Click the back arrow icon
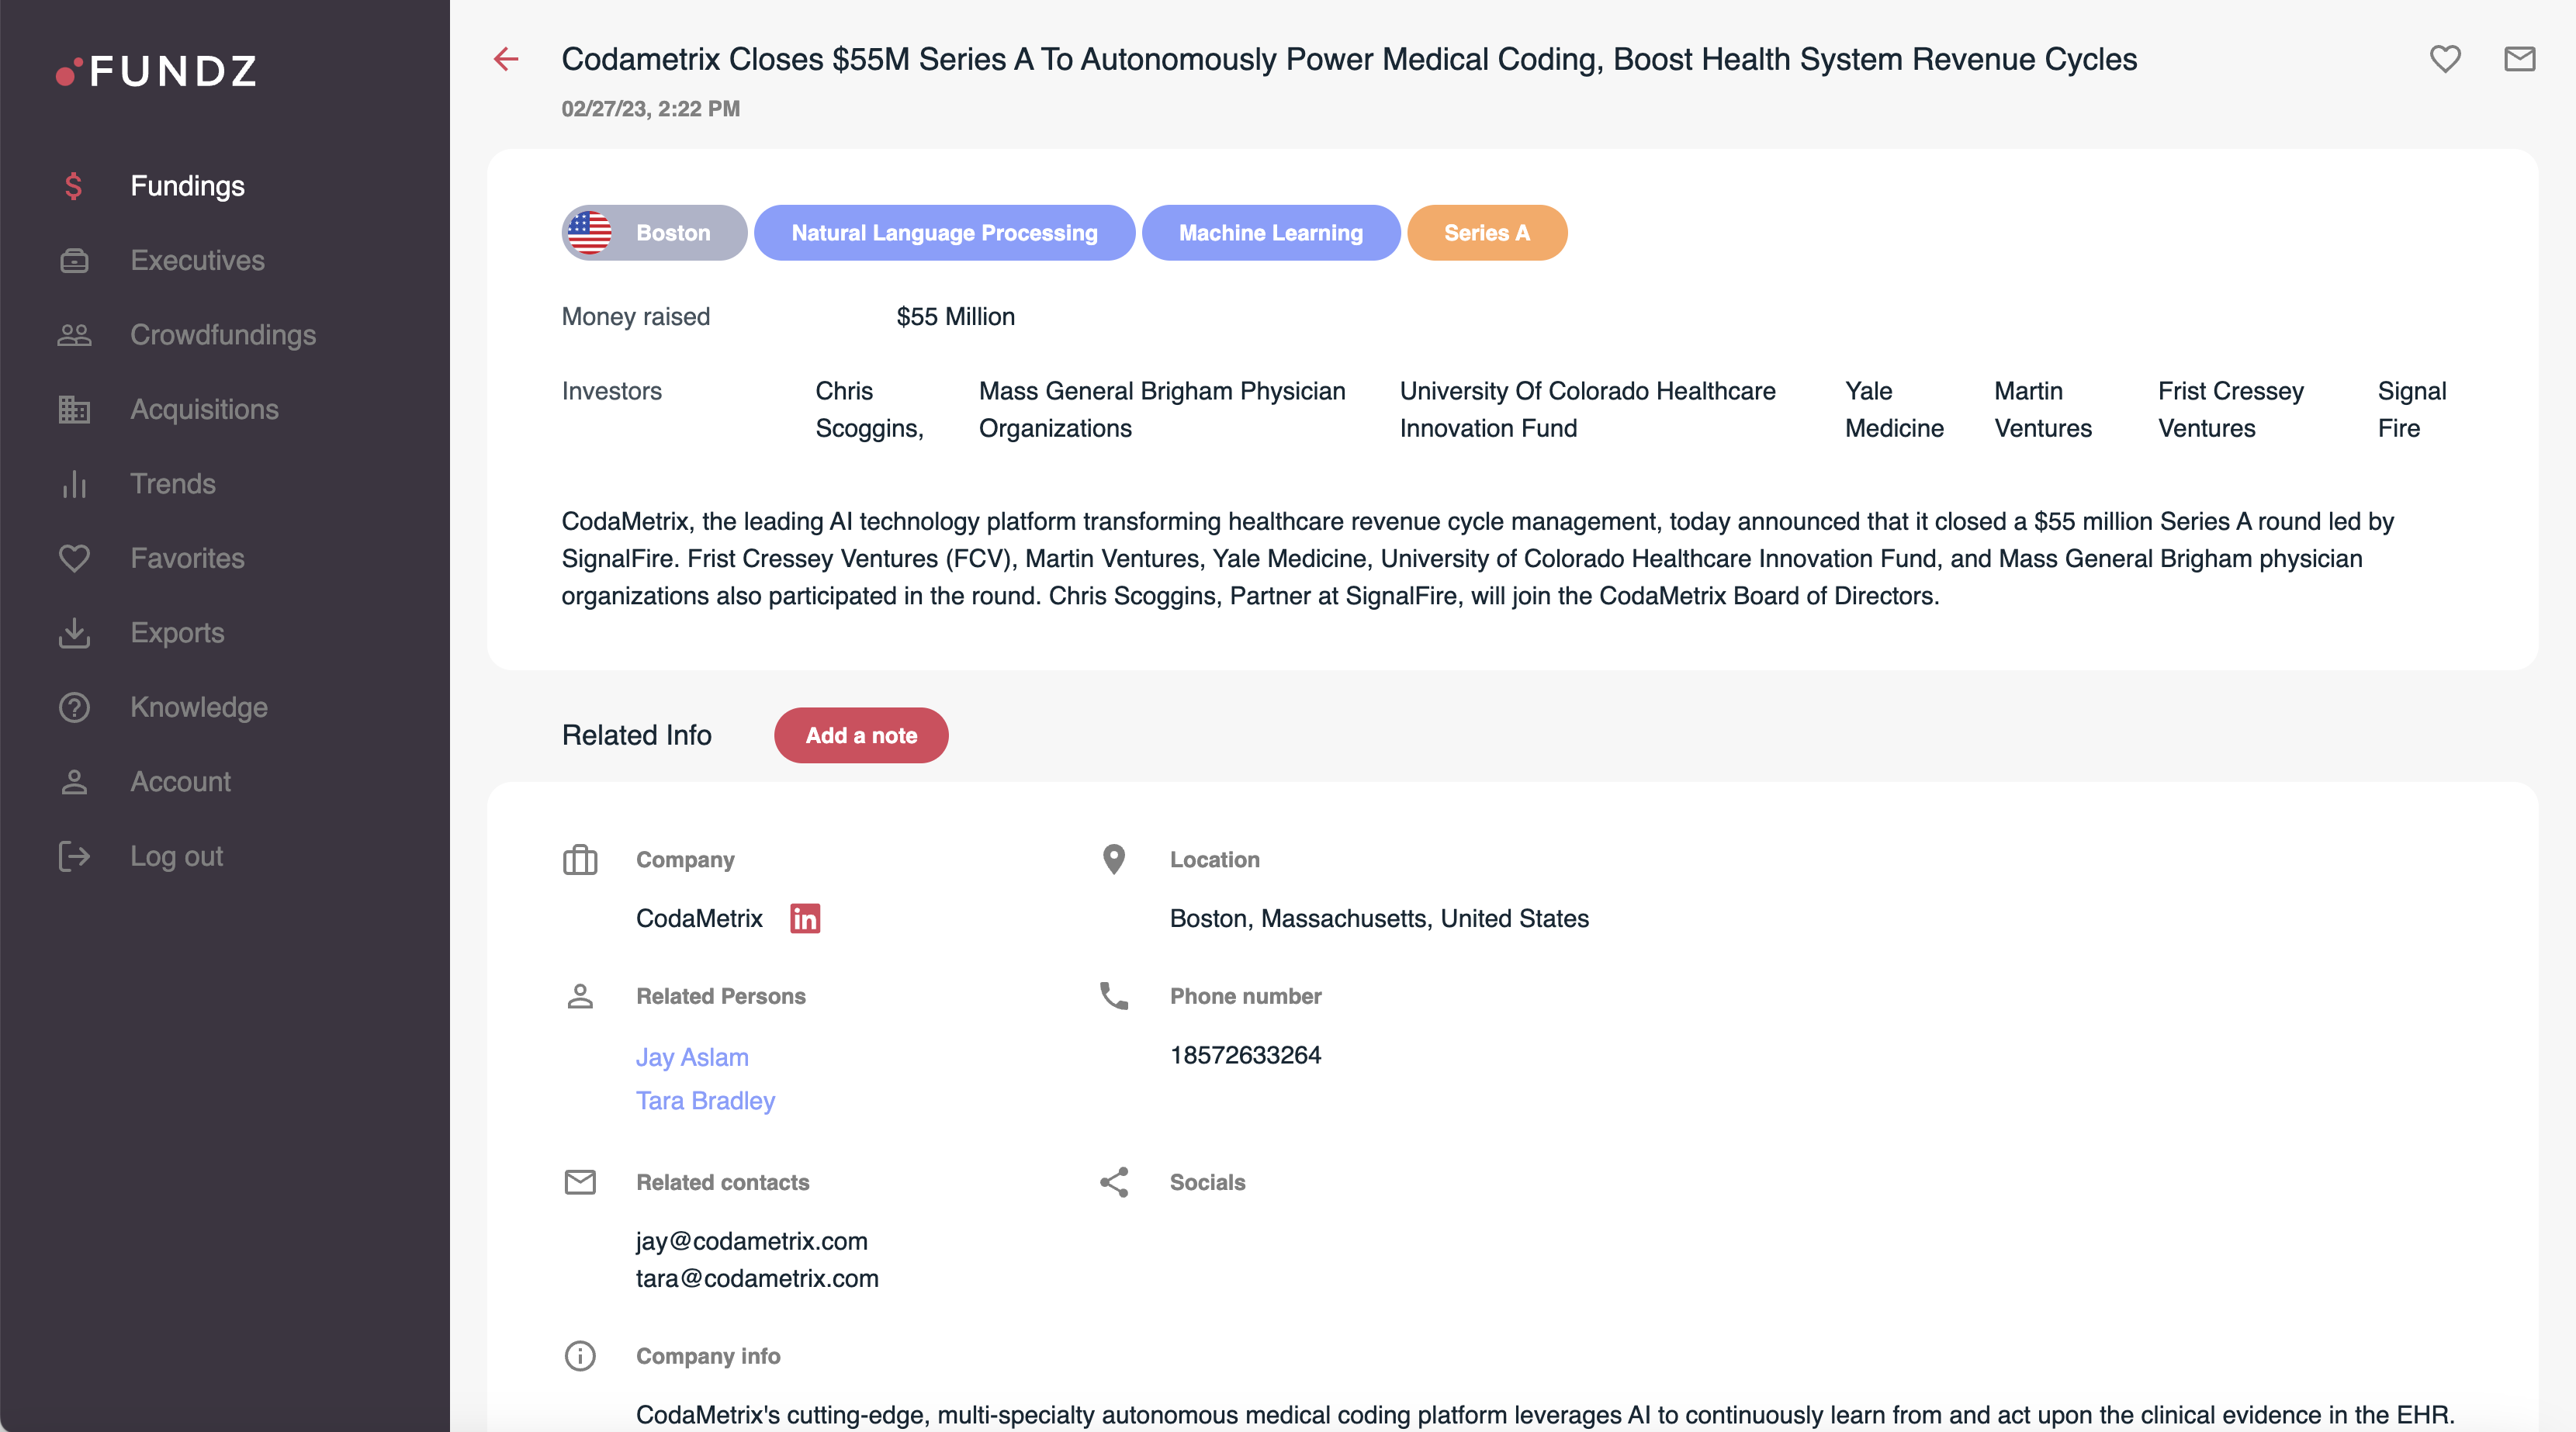 point(506,59)
